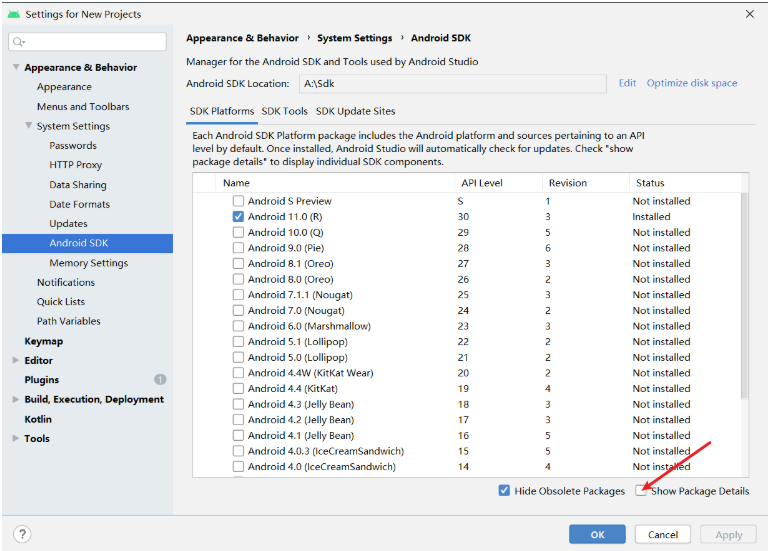Click the Android SDK Location field
Viewport: 771px width, 551px height.
(x=452, y=84)
